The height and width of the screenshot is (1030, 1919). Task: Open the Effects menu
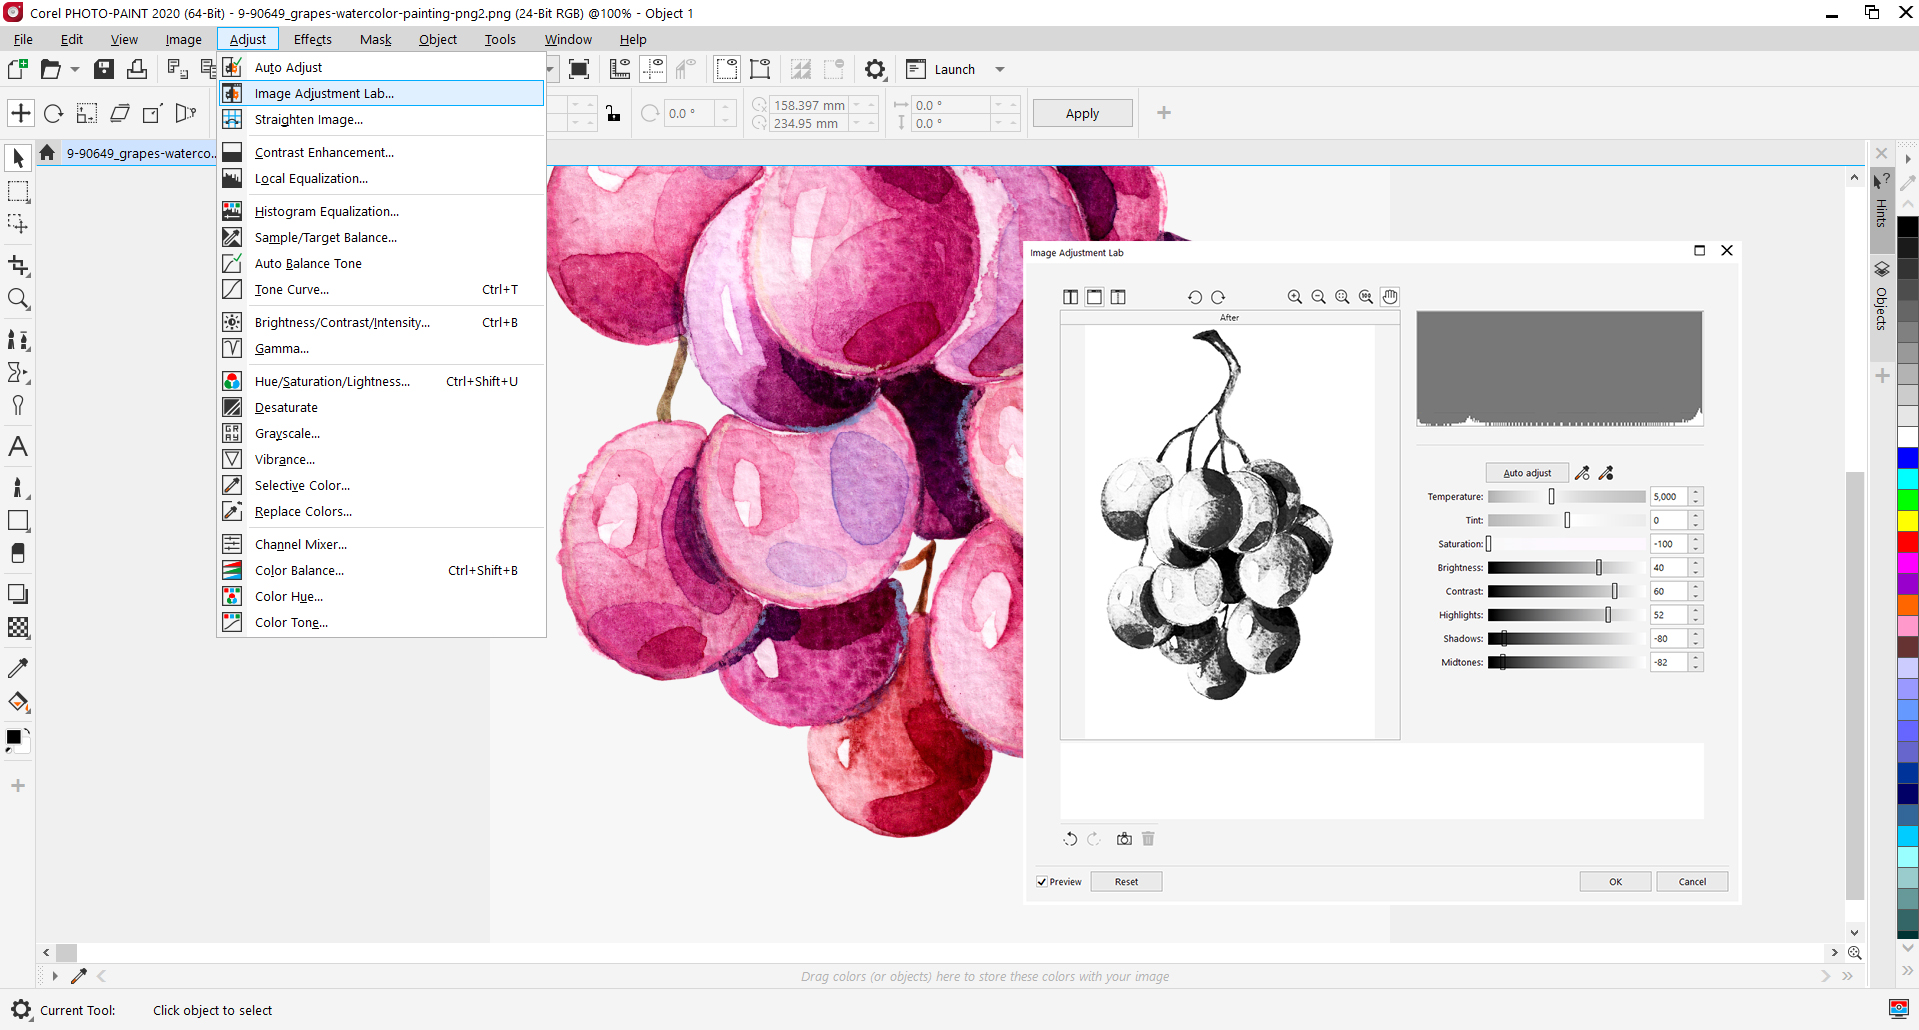(312, 39)
